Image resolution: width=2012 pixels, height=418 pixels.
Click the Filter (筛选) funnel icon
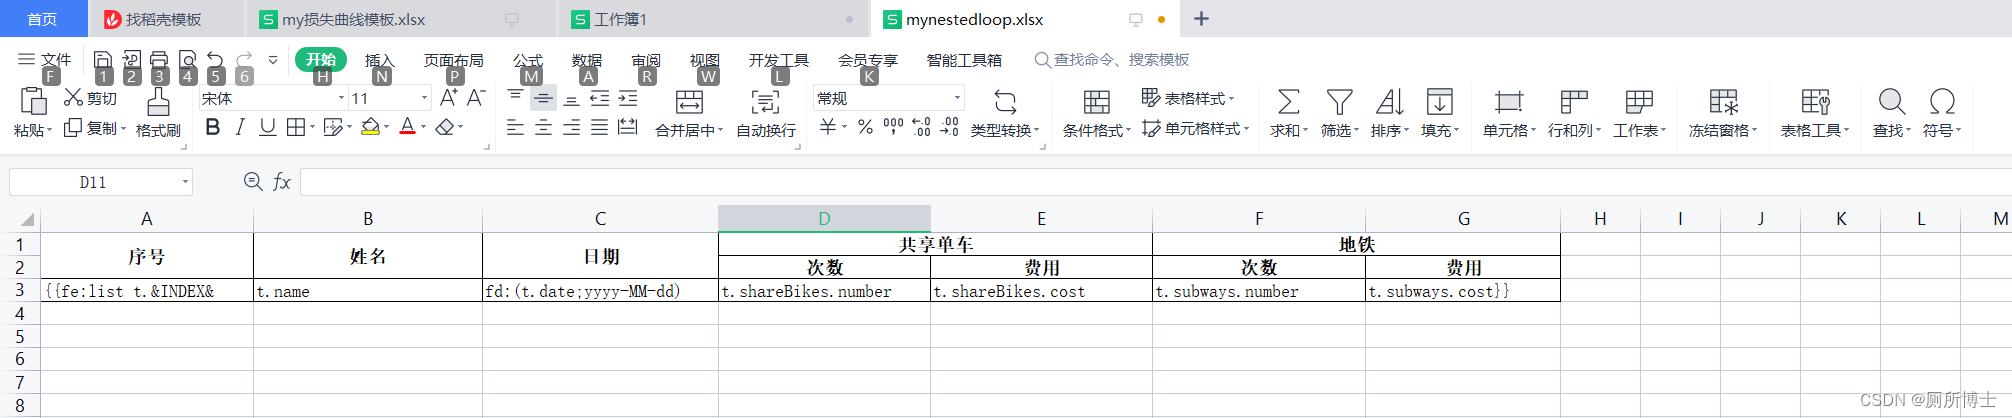click(x=1339, y=101)
